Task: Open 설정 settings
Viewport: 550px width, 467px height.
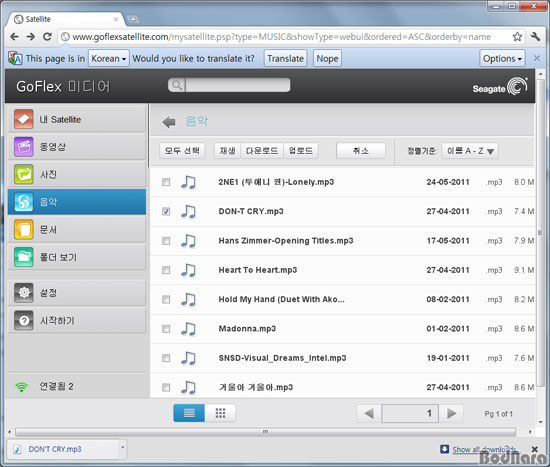Action: tap(77, 293)
